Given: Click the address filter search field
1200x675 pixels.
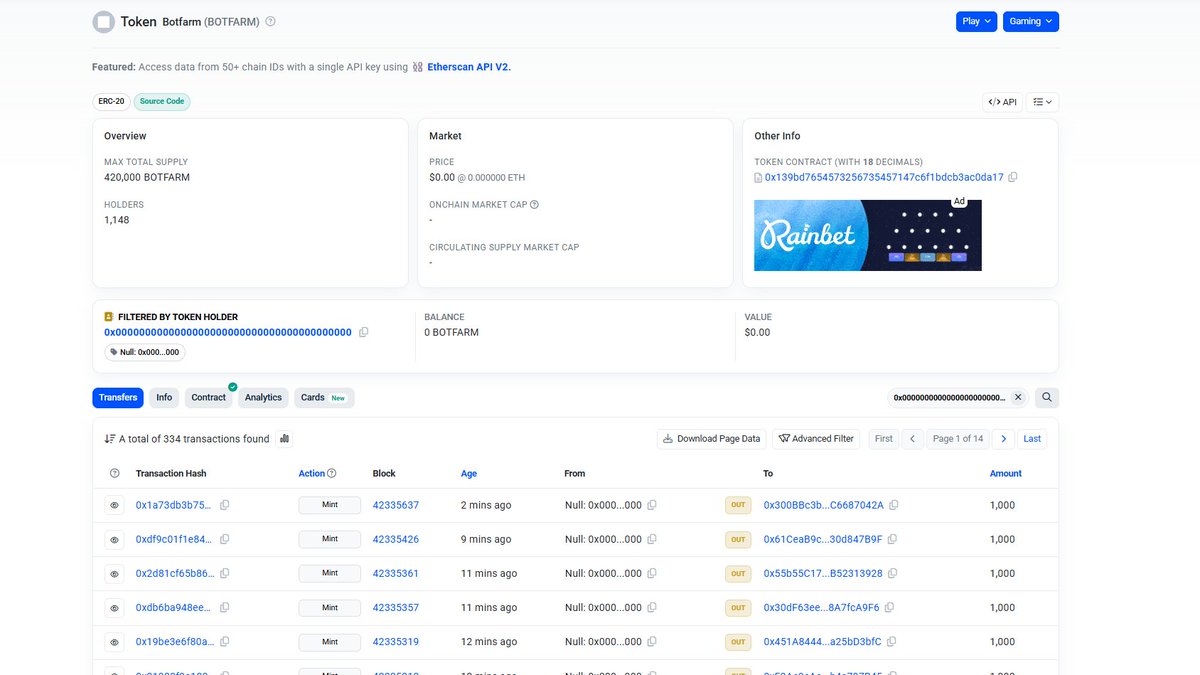Looking at the screenshot, I should click(x=950, y=397).
